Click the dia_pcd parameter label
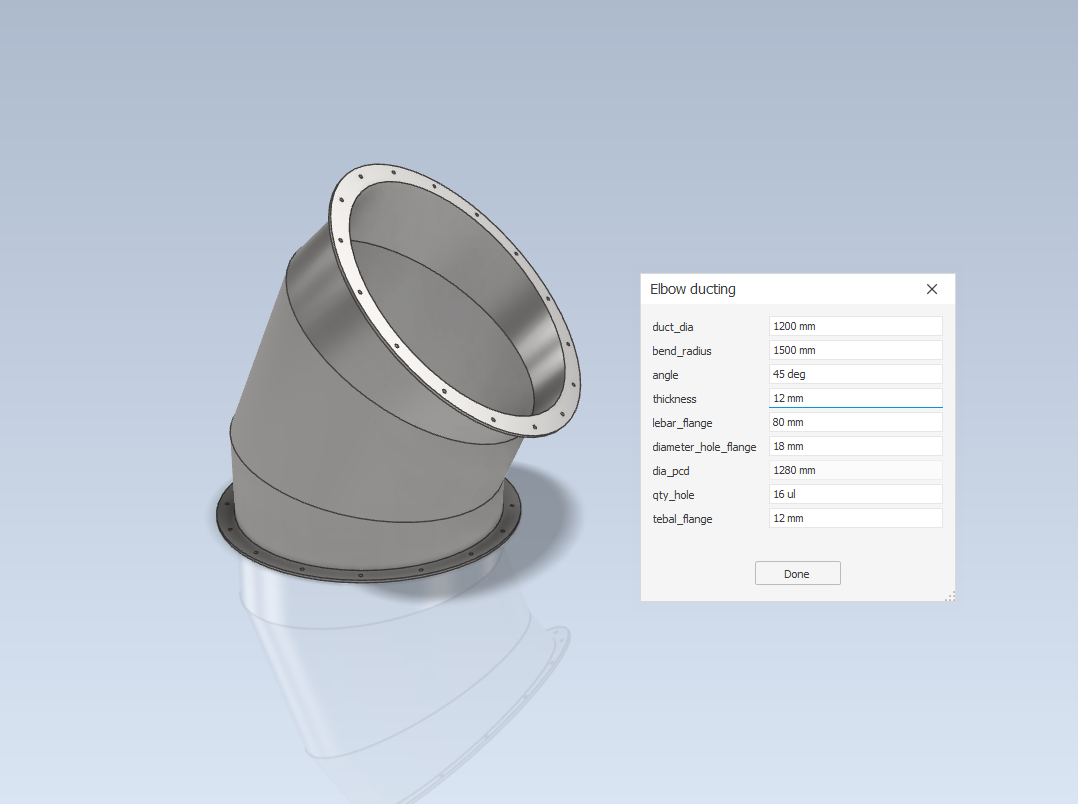The height and width of the screenshot is (804, 1078). click(x=670, y=472)
